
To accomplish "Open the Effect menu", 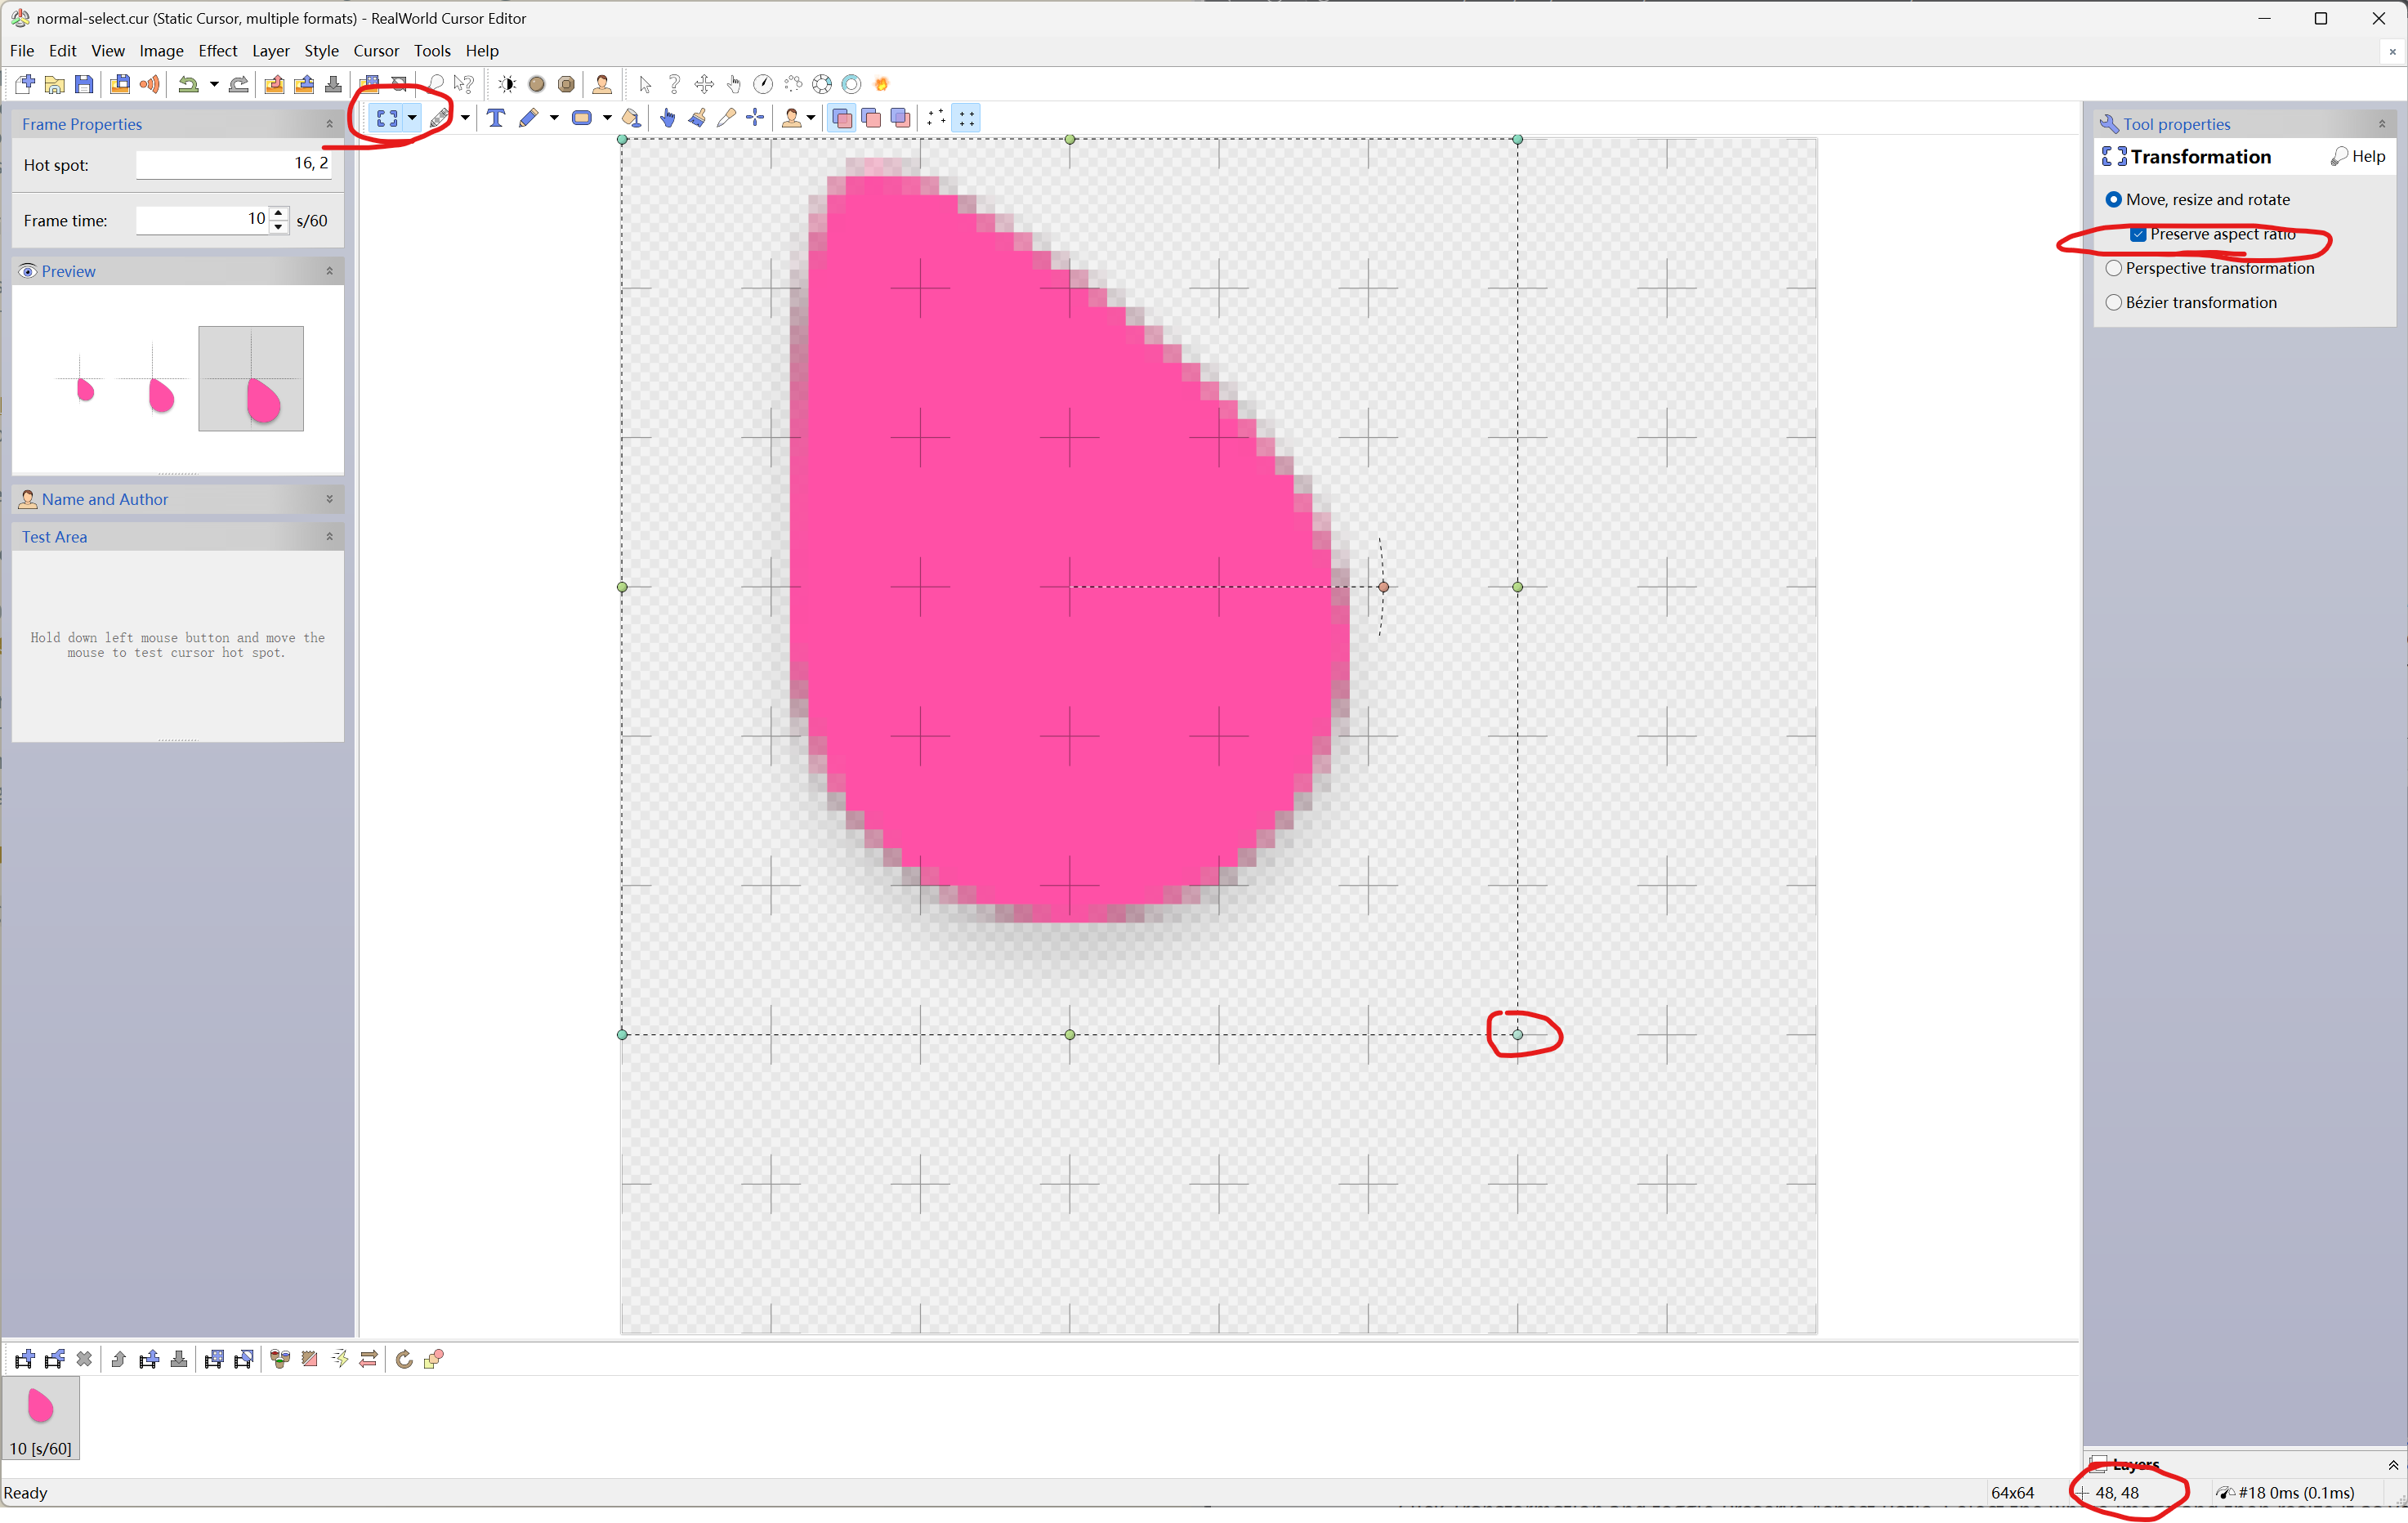I will 217,51.
